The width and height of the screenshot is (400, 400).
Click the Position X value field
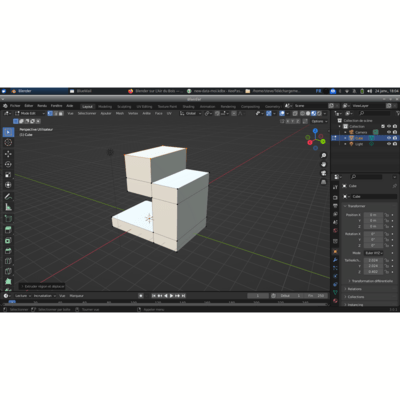373,215
